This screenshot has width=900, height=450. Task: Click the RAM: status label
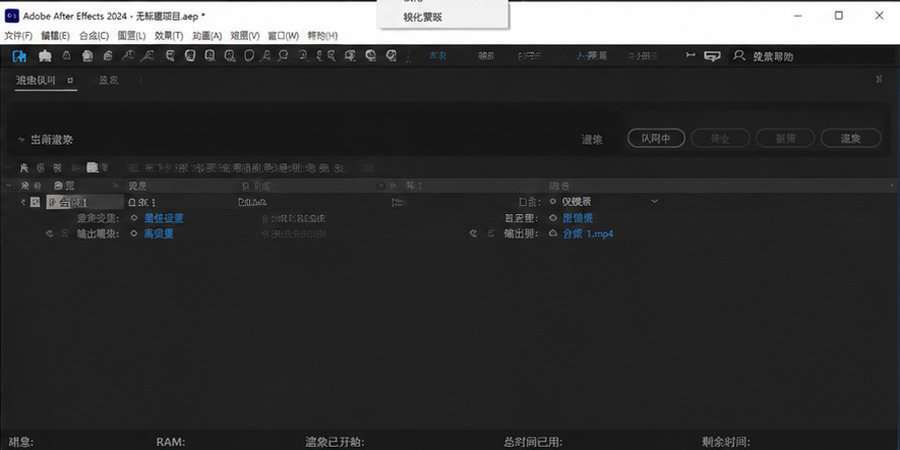pyautogui.click(x=170, y=441)
